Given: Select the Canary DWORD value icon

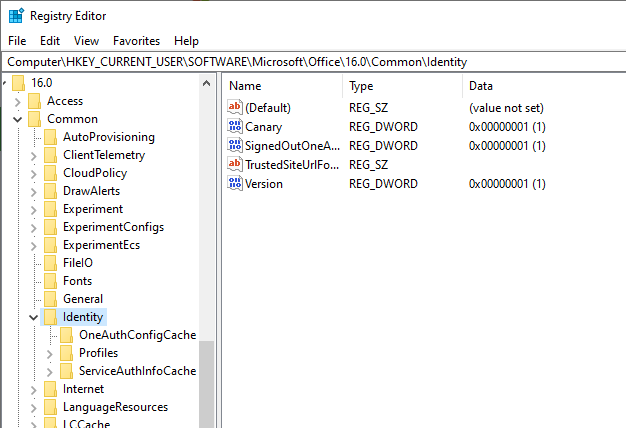Looking at the screenshot, I should pos(235,126).
